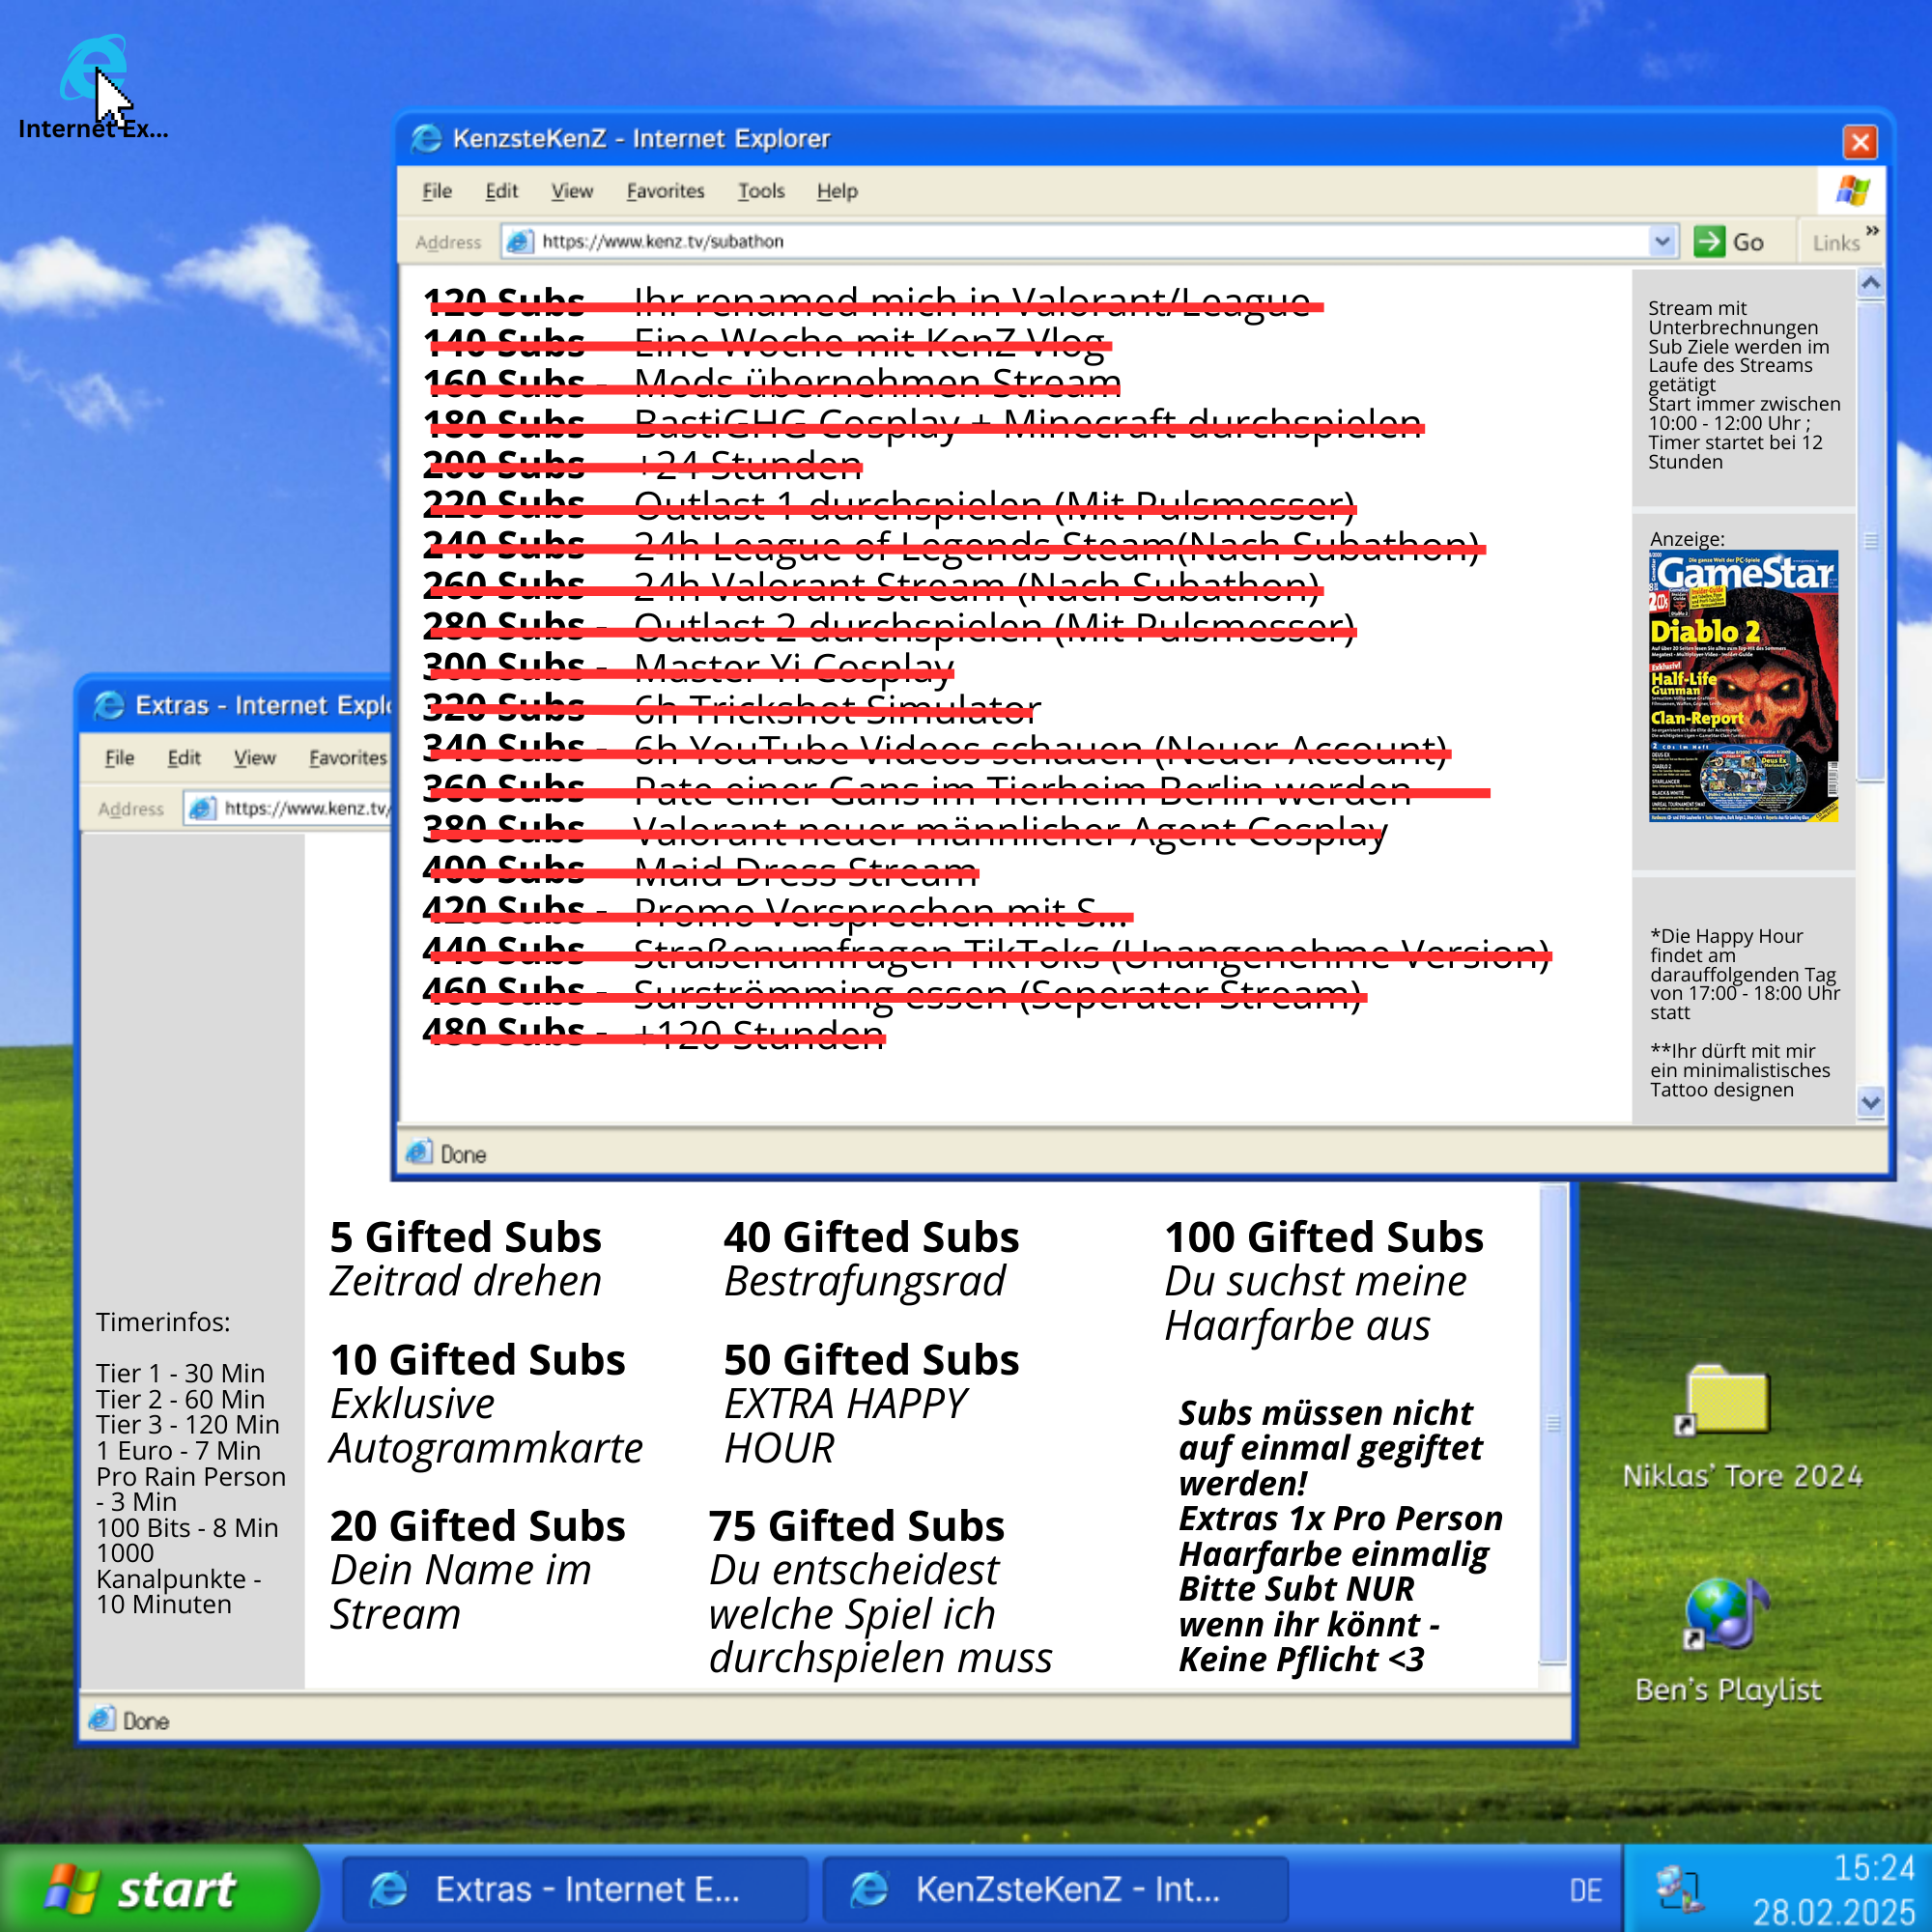The width and height of the screenshot is (1932, 1932).
Task: Click the DE language indicator in taskbar
Action: click(x=1585, y=1890)
